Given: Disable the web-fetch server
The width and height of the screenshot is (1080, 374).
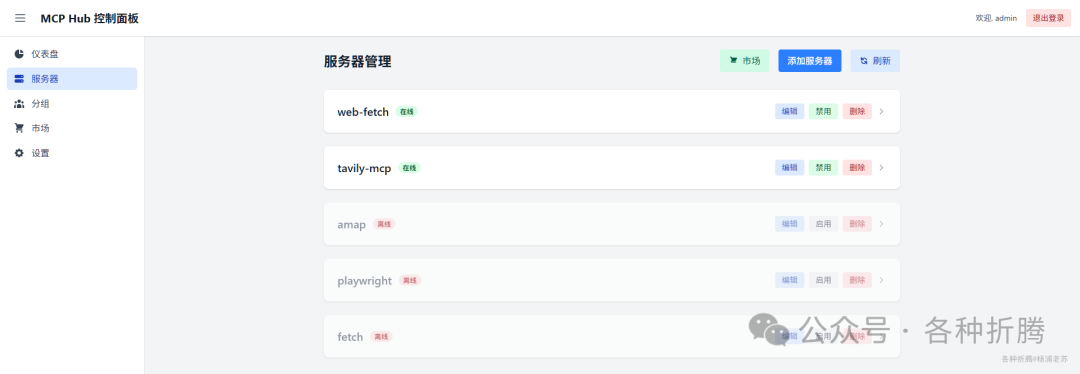Looking at the screenshot, I should [x=823, y=111].
